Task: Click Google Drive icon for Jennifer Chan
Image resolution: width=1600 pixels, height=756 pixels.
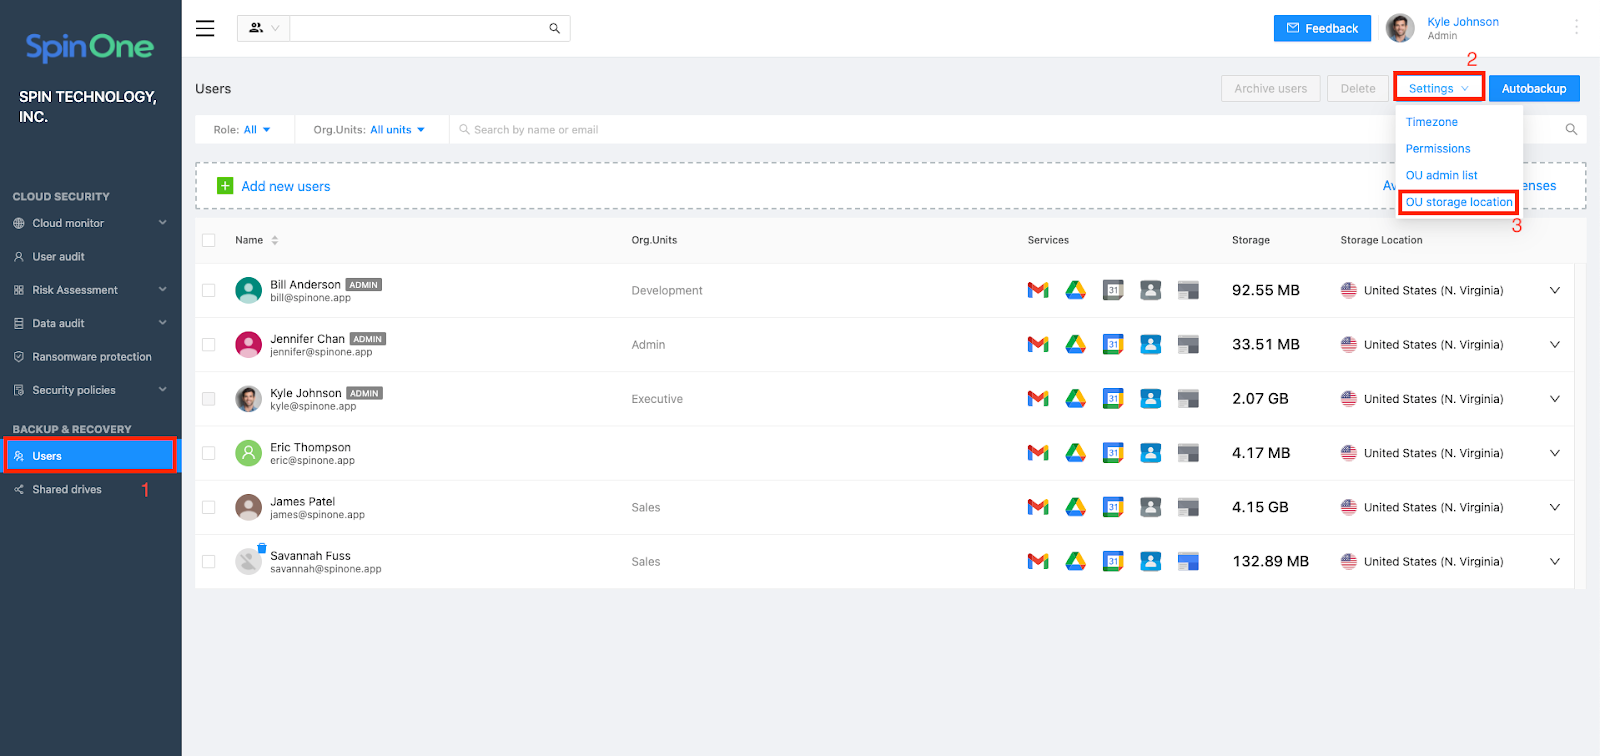Action: (x=1075, y=344)
